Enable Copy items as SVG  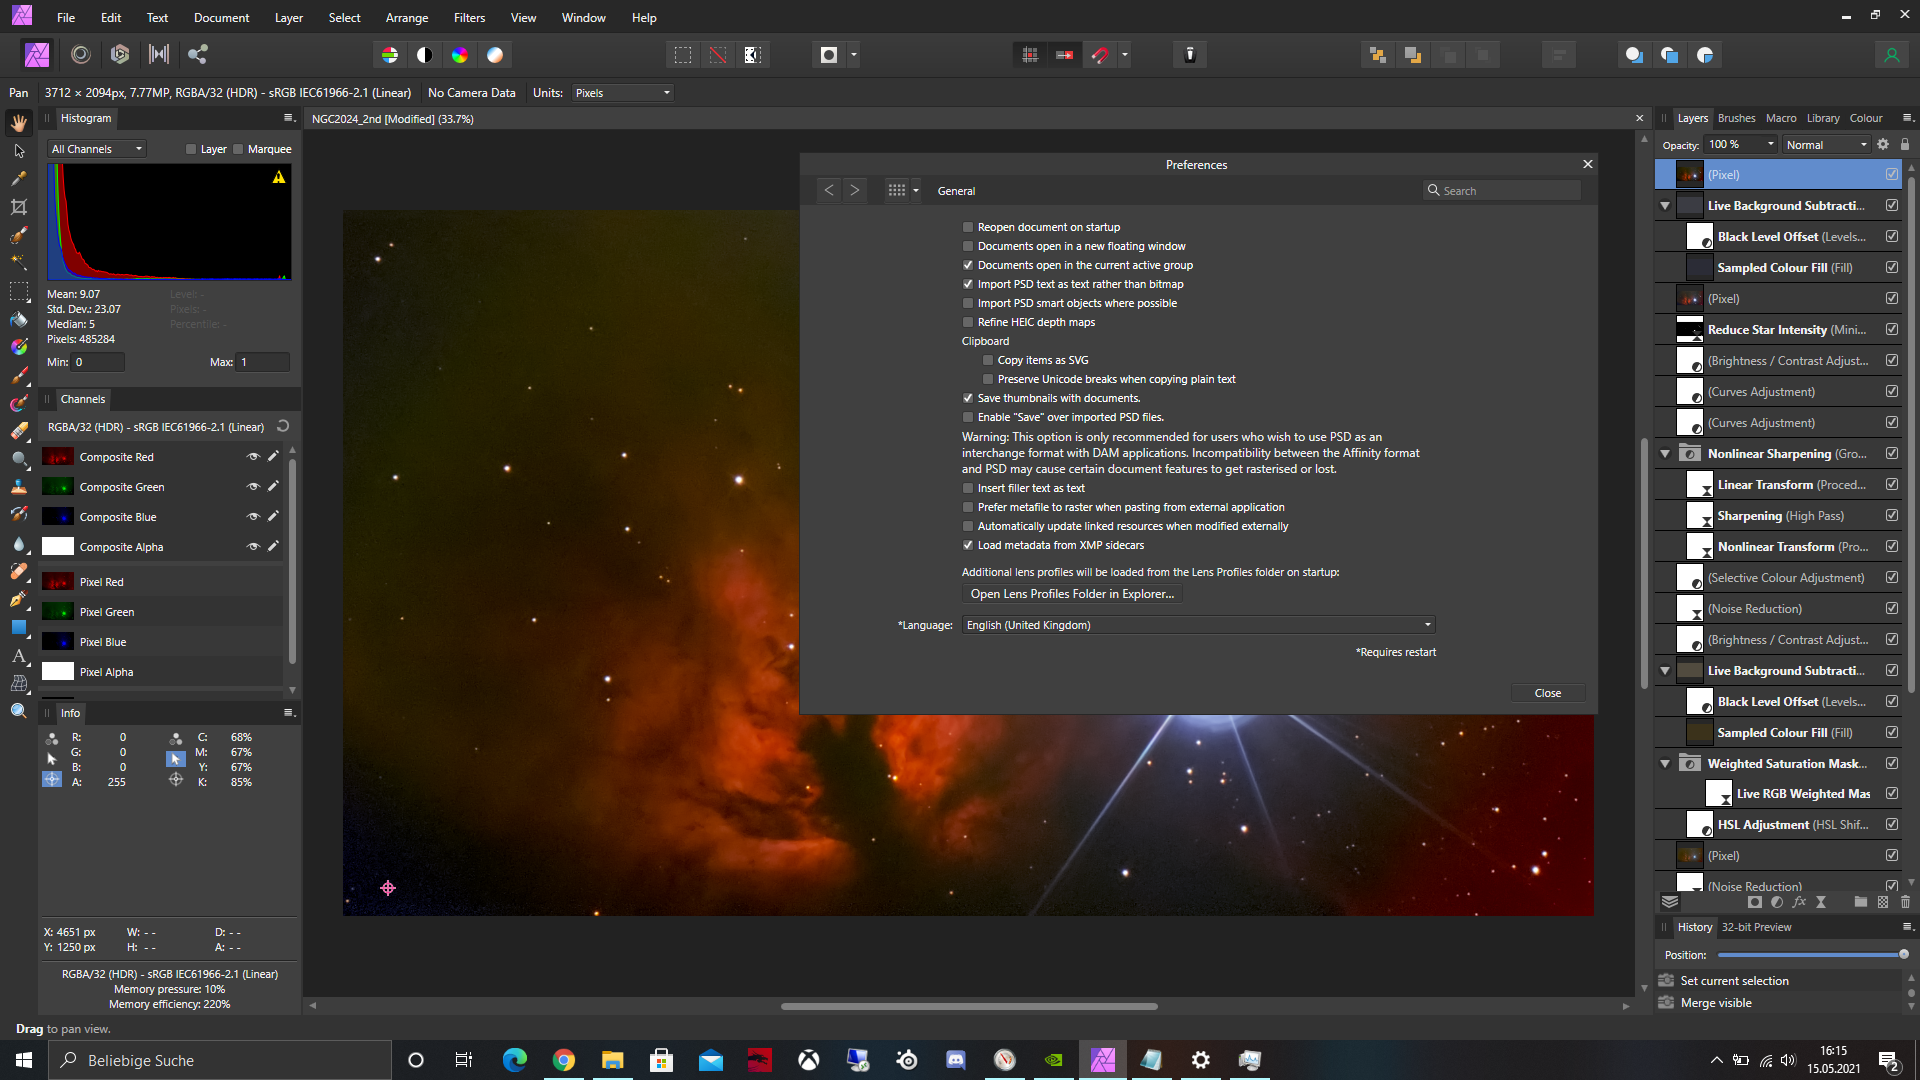(988, 360)
